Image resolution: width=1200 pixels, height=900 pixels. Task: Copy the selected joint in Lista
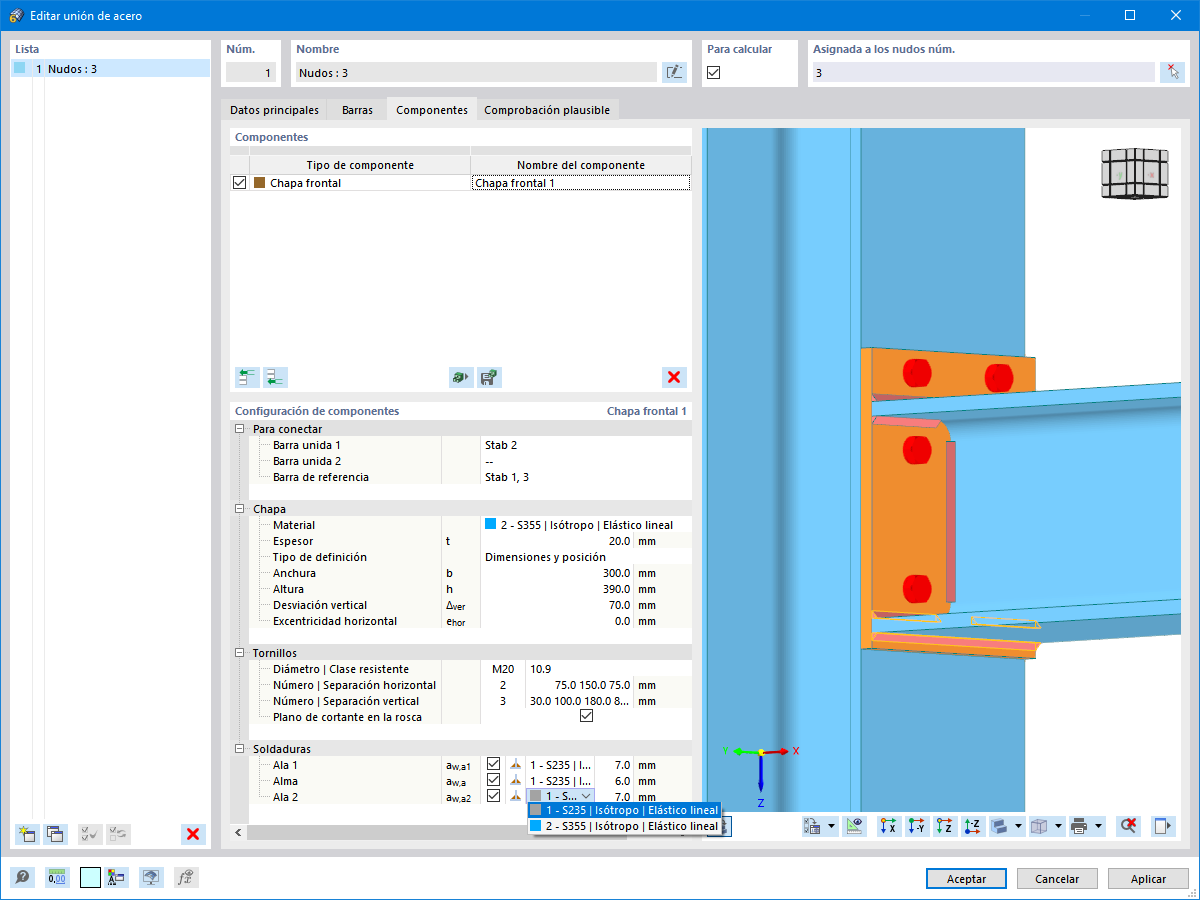(55, 834)
